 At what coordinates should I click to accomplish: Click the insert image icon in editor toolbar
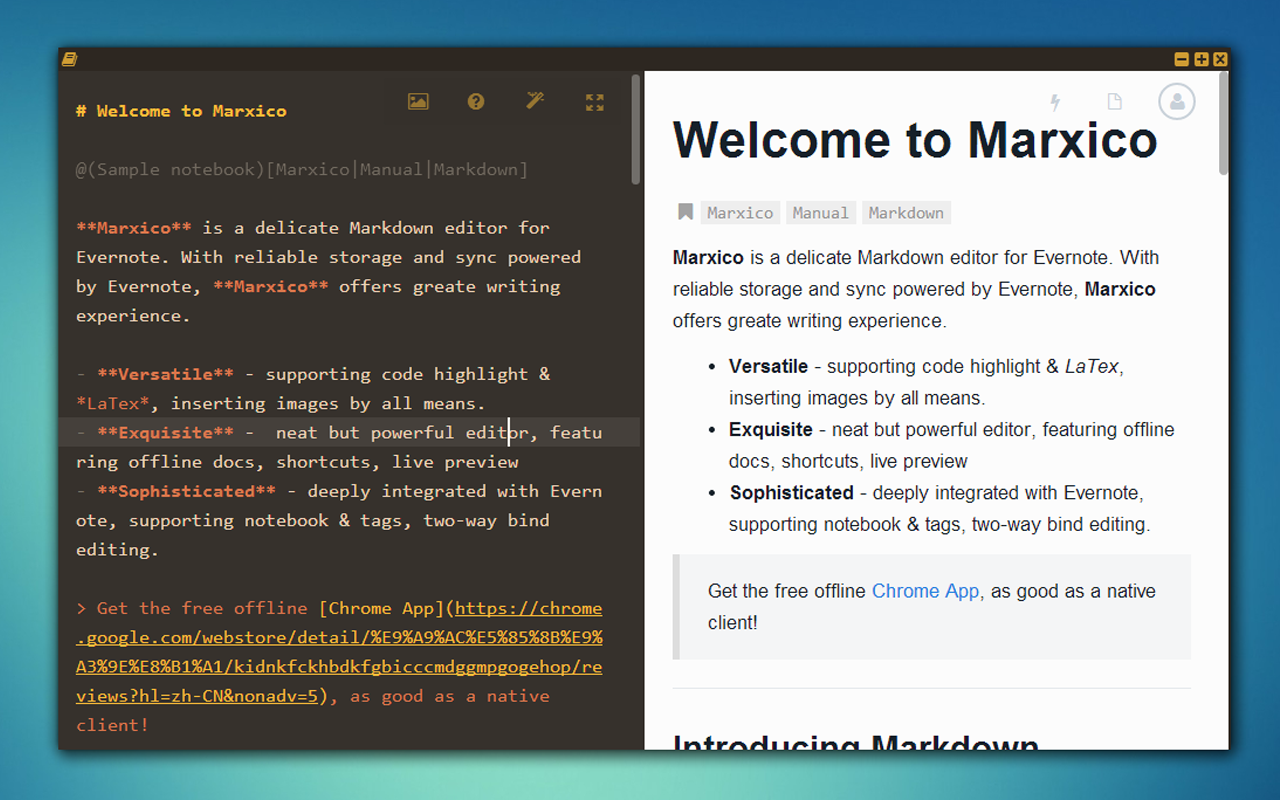coord(418,101)
